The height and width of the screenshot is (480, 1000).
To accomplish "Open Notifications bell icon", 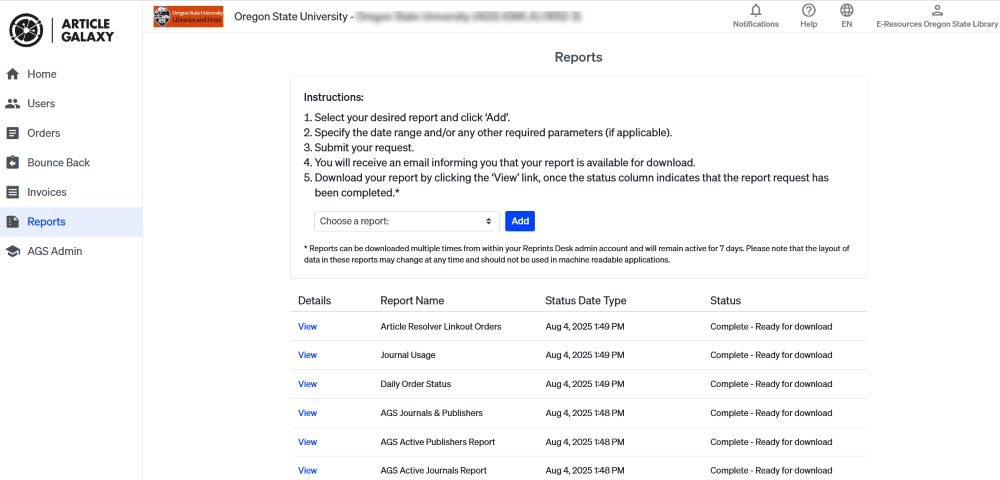I will (755, 11).
